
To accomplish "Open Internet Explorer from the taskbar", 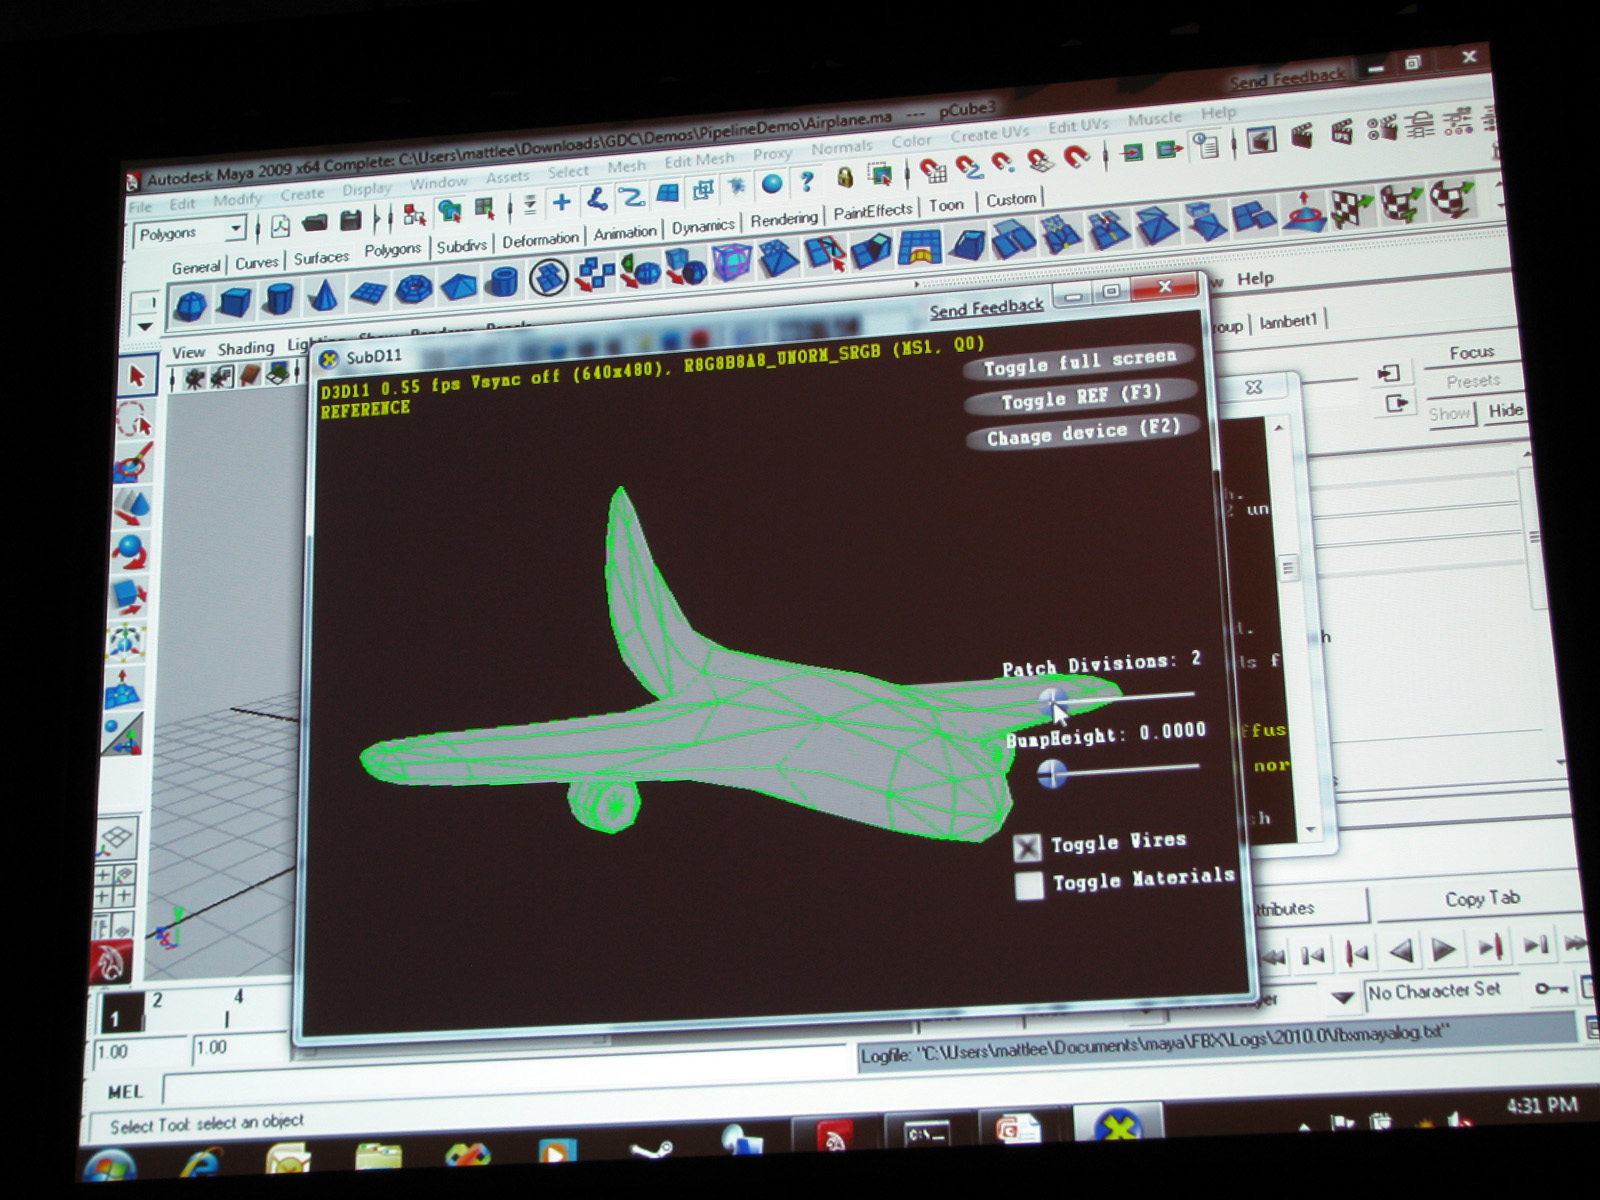I will [200, 1164].
